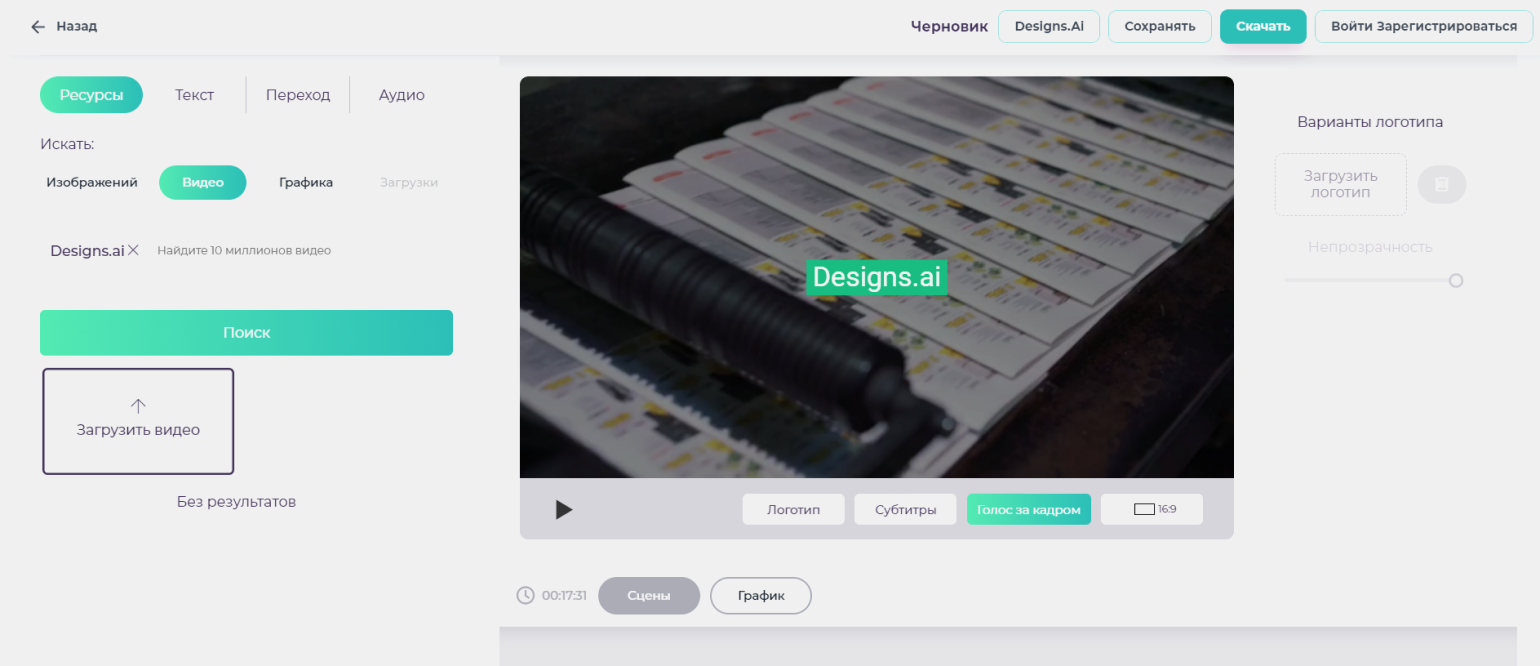Click the Без результатов text

tap(236, 501)
